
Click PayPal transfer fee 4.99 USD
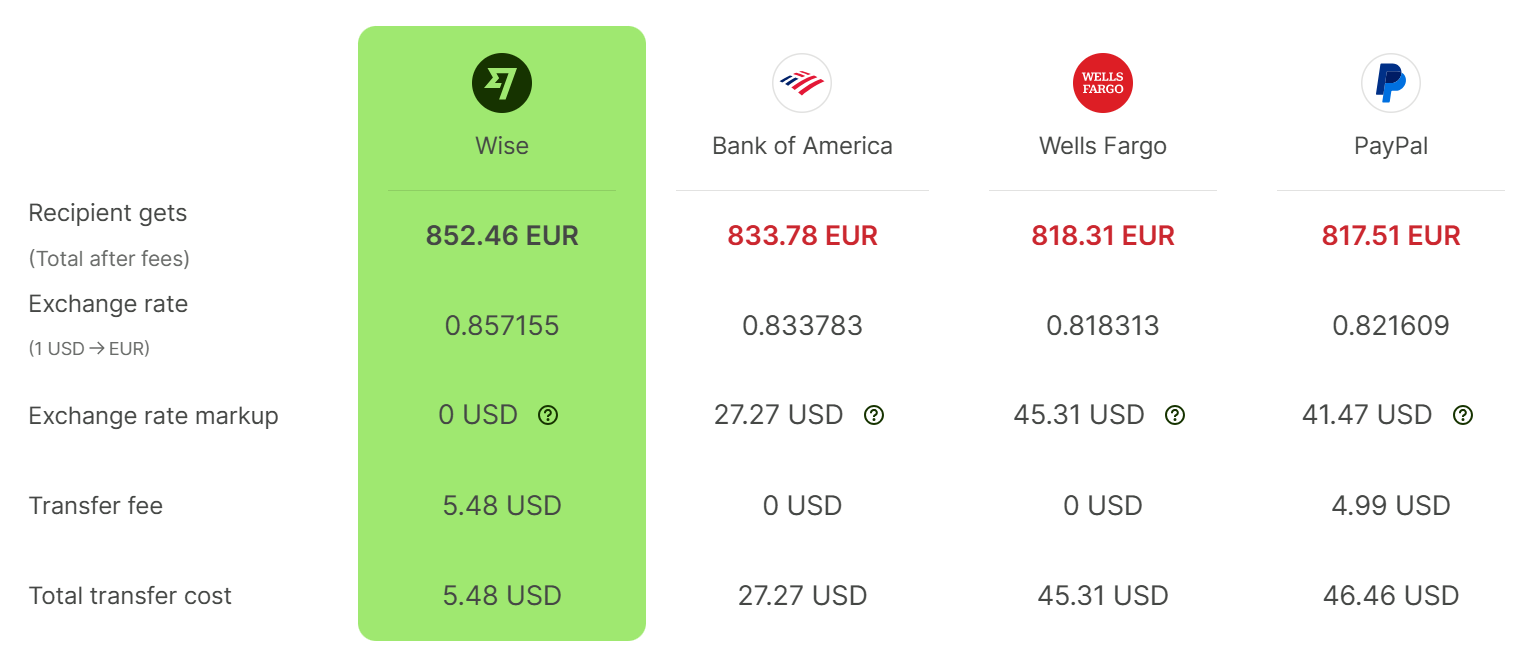tap(1391, 506)
